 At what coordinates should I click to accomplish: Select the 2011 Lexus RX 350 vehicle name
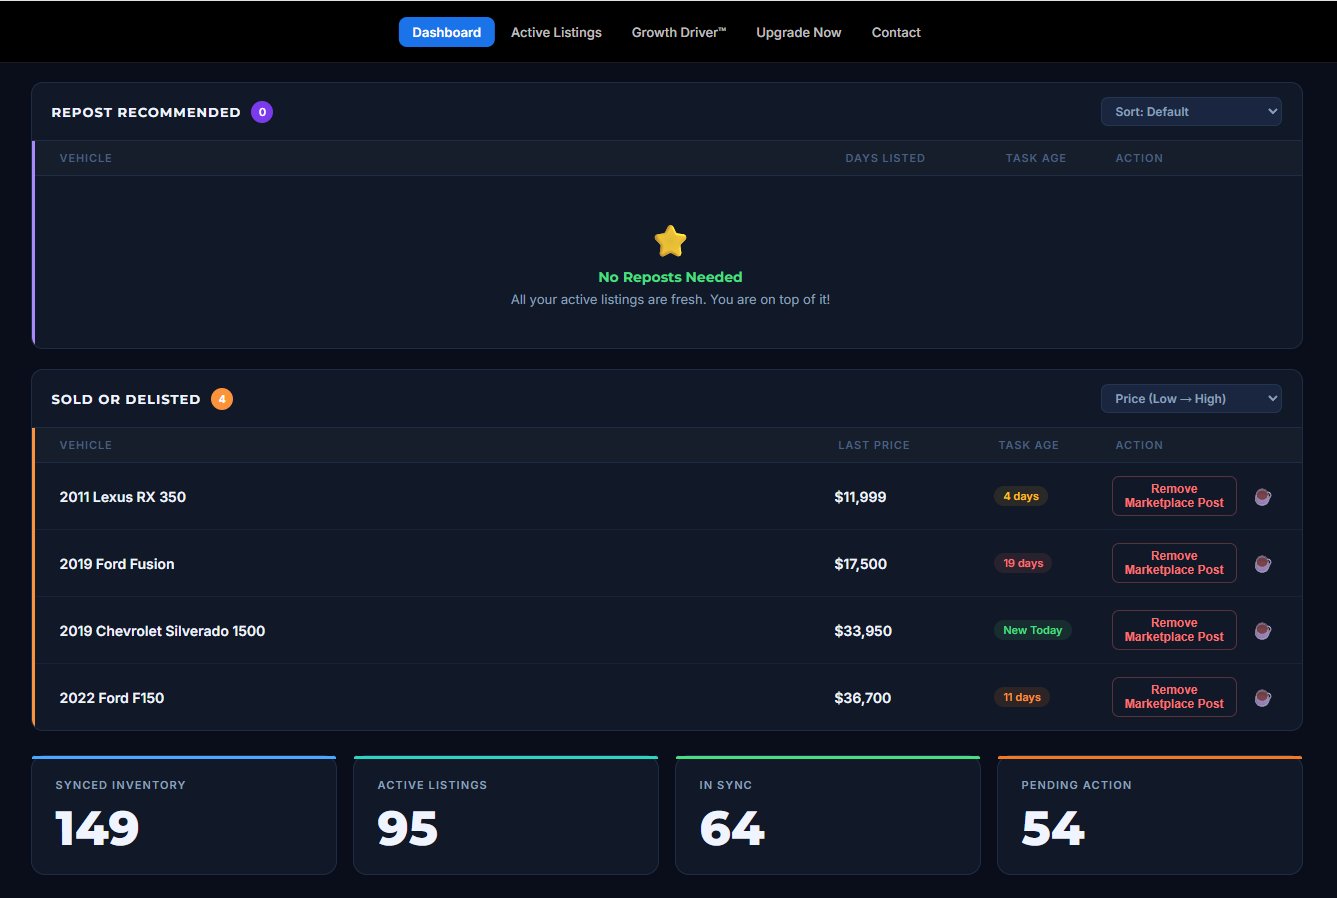pos(122,497)
